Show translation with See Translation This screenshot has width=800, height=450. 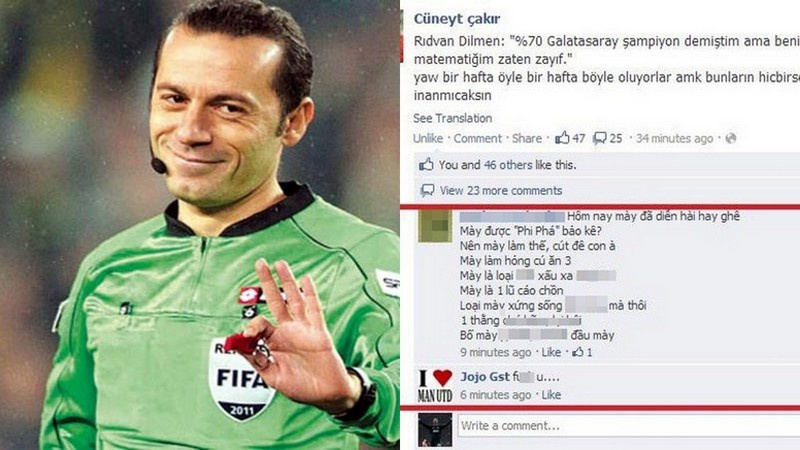(453, 118)
